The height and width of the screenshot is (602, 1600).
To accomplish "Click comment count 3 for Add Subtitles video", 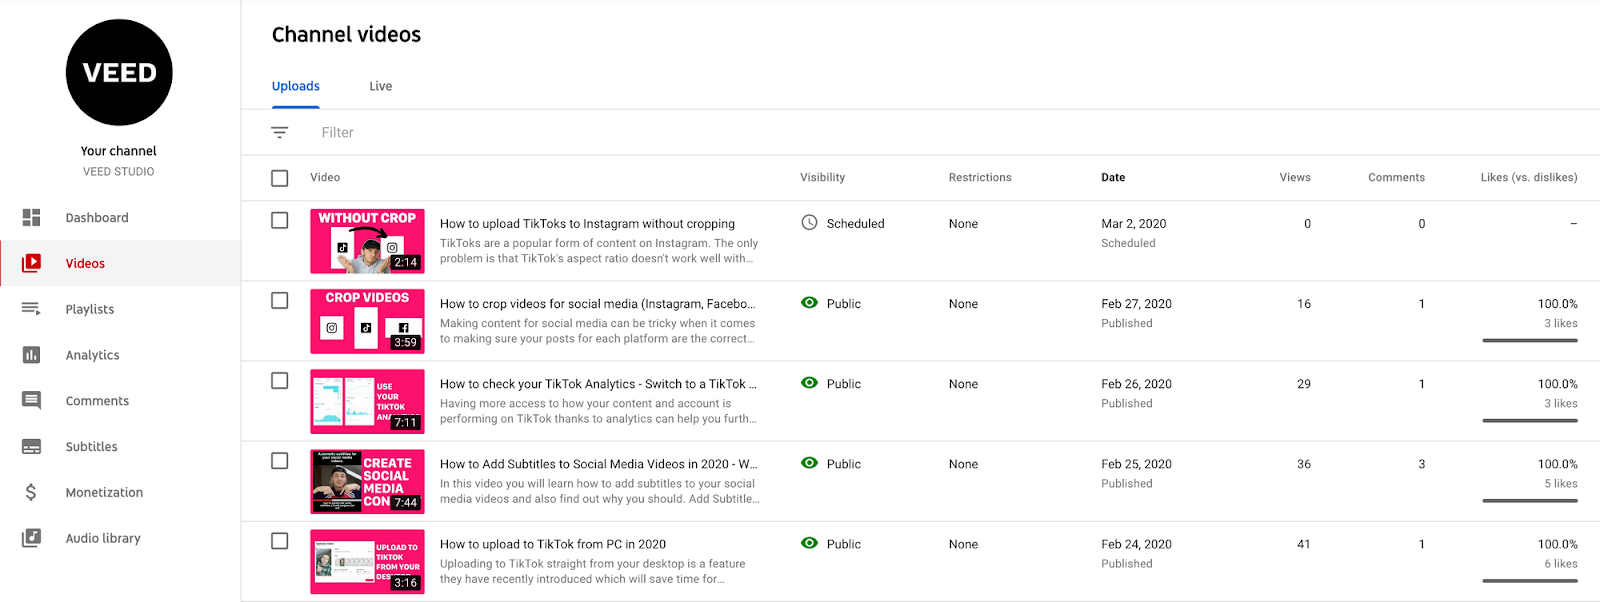I will (x=1421, y=464).
